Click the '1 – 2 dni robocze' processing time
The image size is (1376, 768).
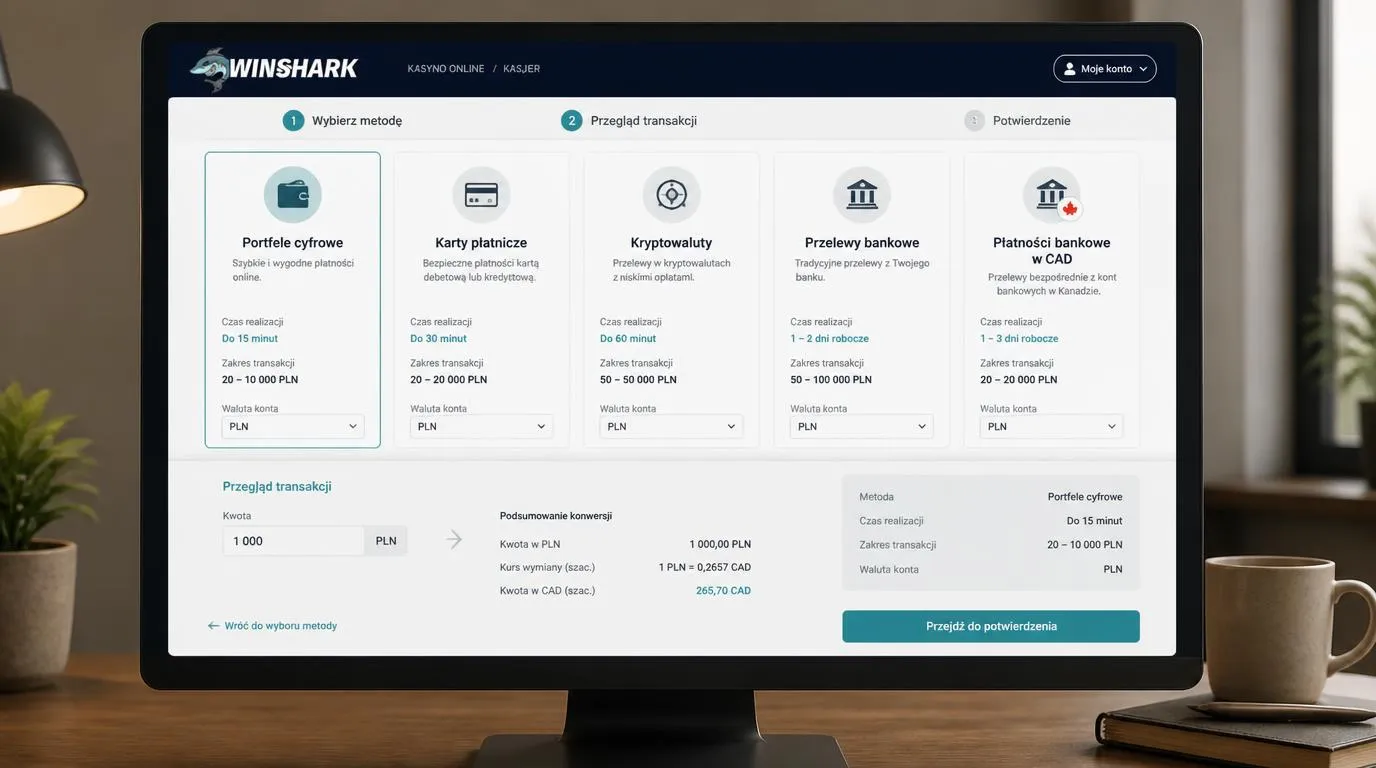[x=830, y=339]
